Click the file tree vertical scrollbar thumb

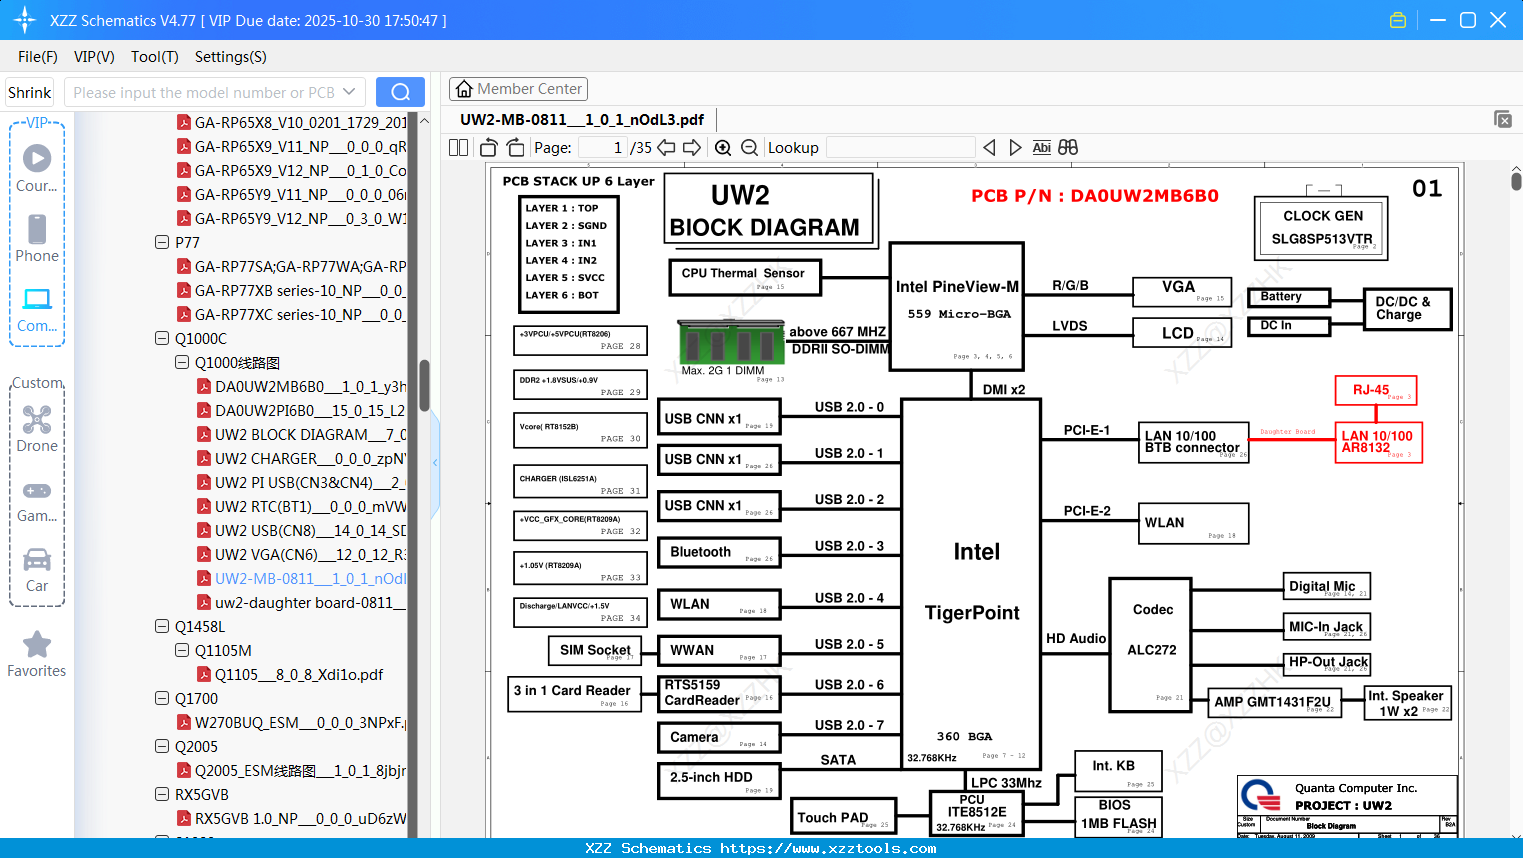(424, 385)
